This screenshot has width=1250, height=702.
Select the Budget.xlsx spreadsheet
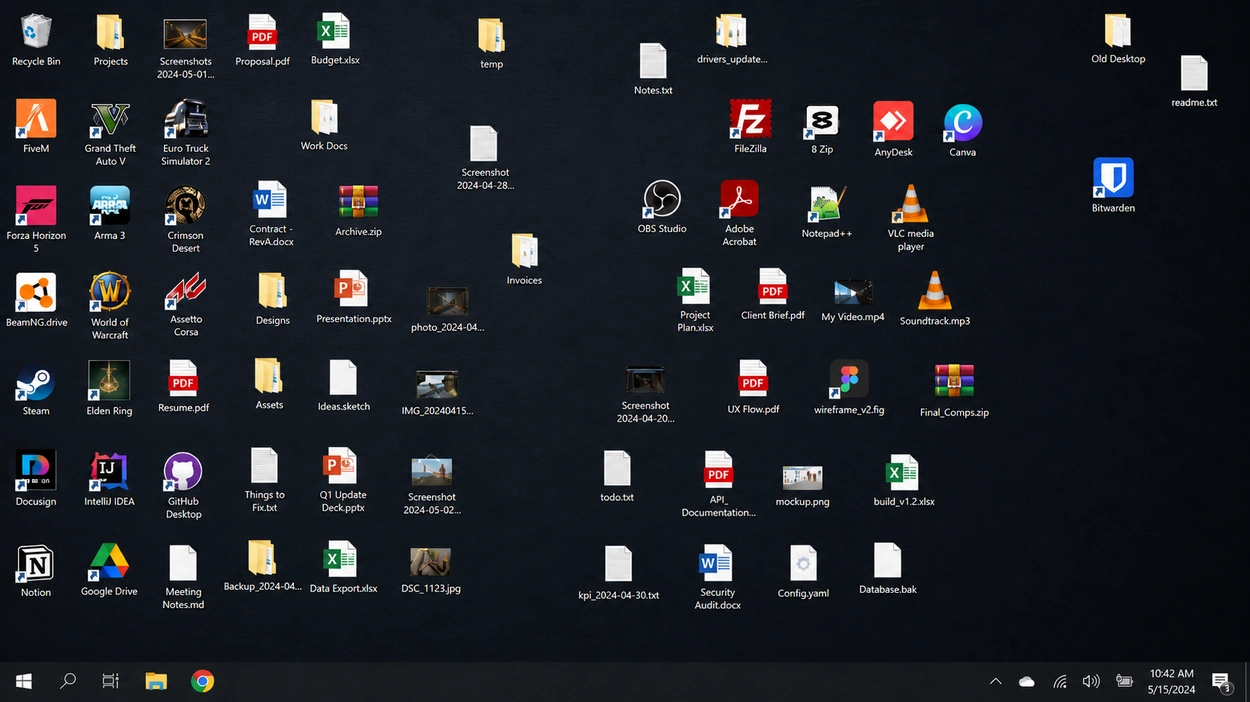[334, 32]
